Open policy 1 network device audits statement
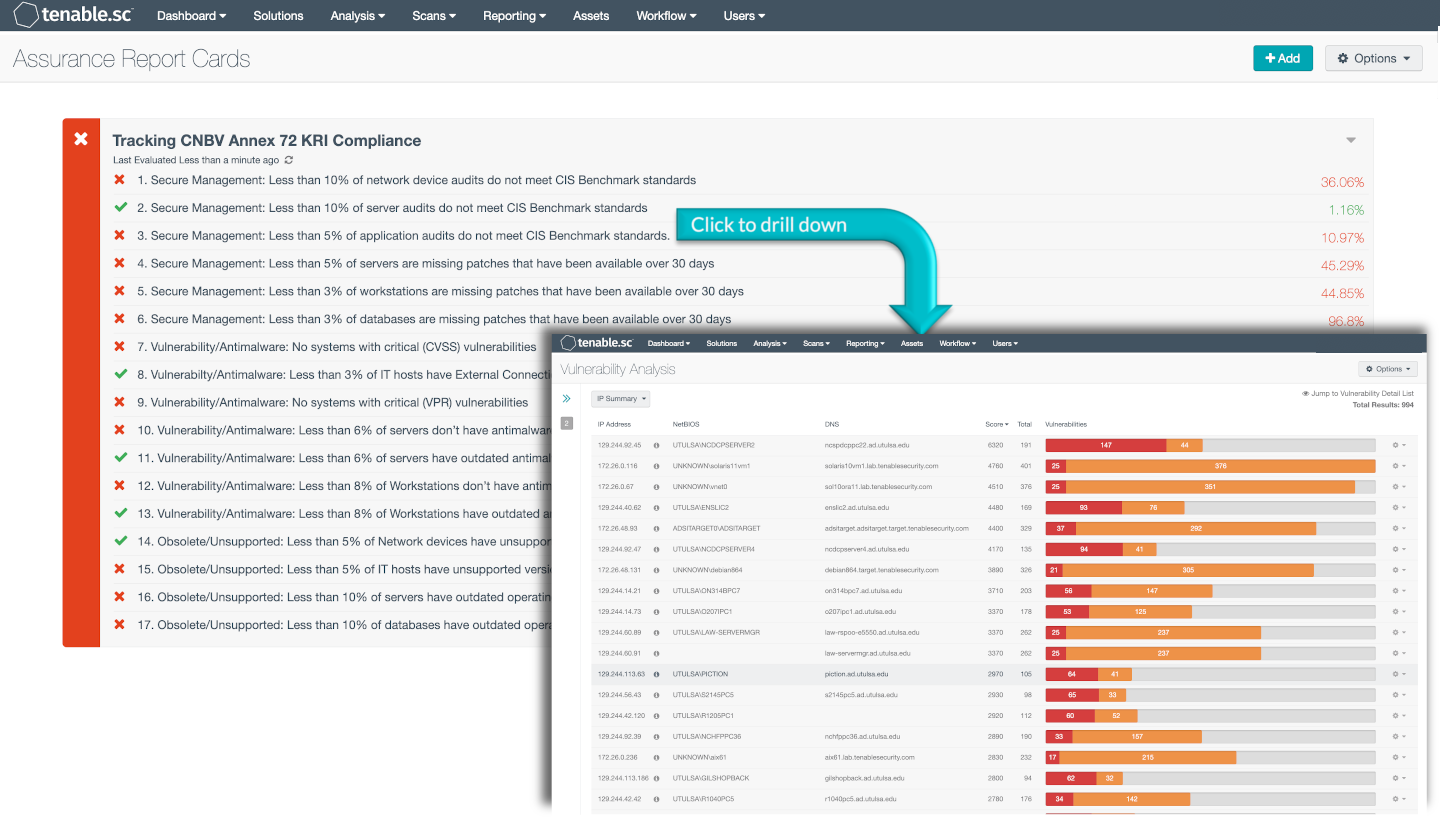Image resolution: width=1440 pixels, height=820 pixels. [x=416, y=180]
